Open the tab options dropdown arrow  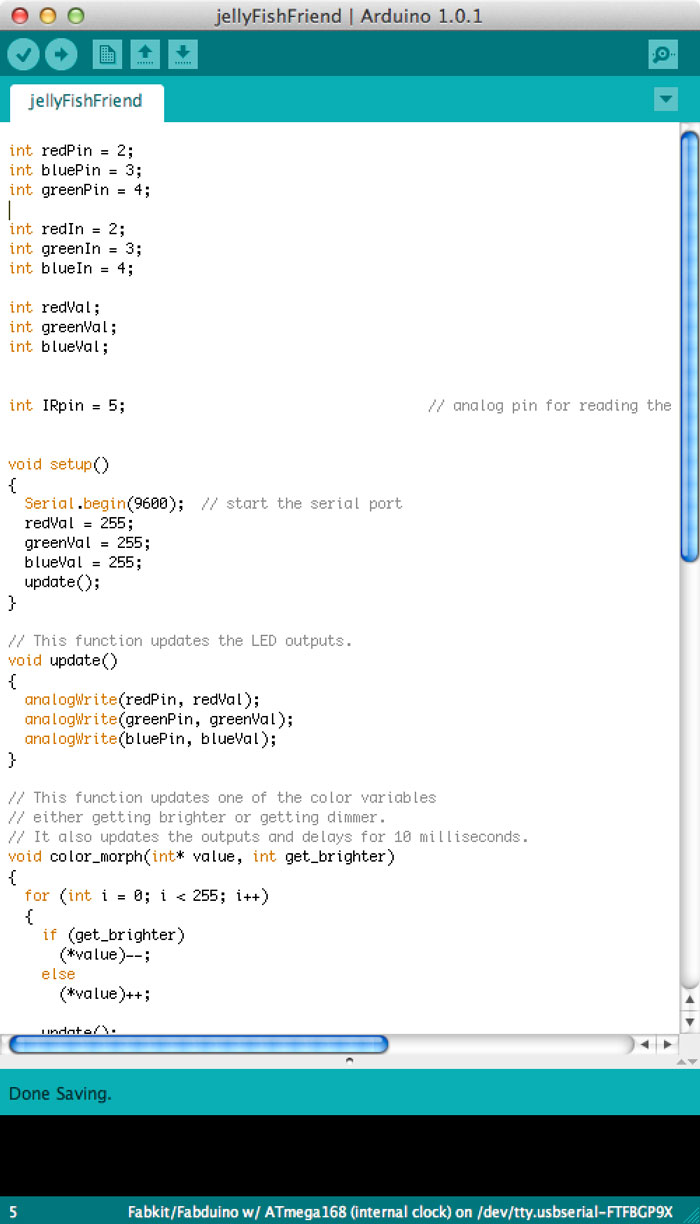click(x=666, y=99)
